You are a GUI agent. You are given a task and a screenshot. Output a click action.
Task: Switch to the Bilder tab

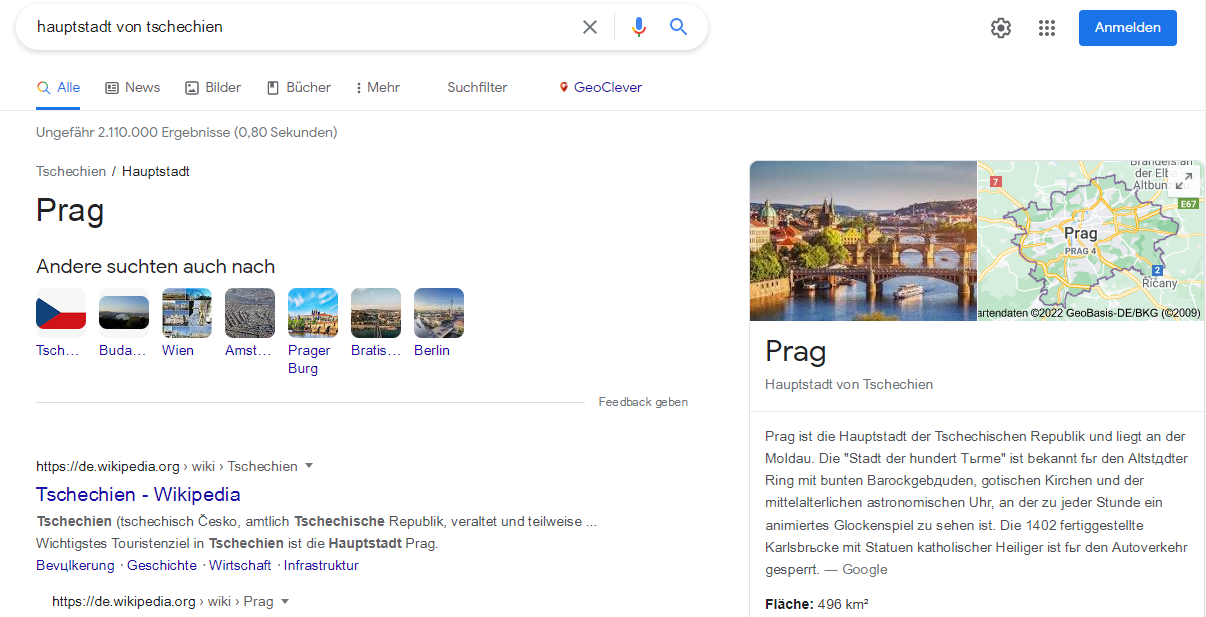click(x=213, y=88)
